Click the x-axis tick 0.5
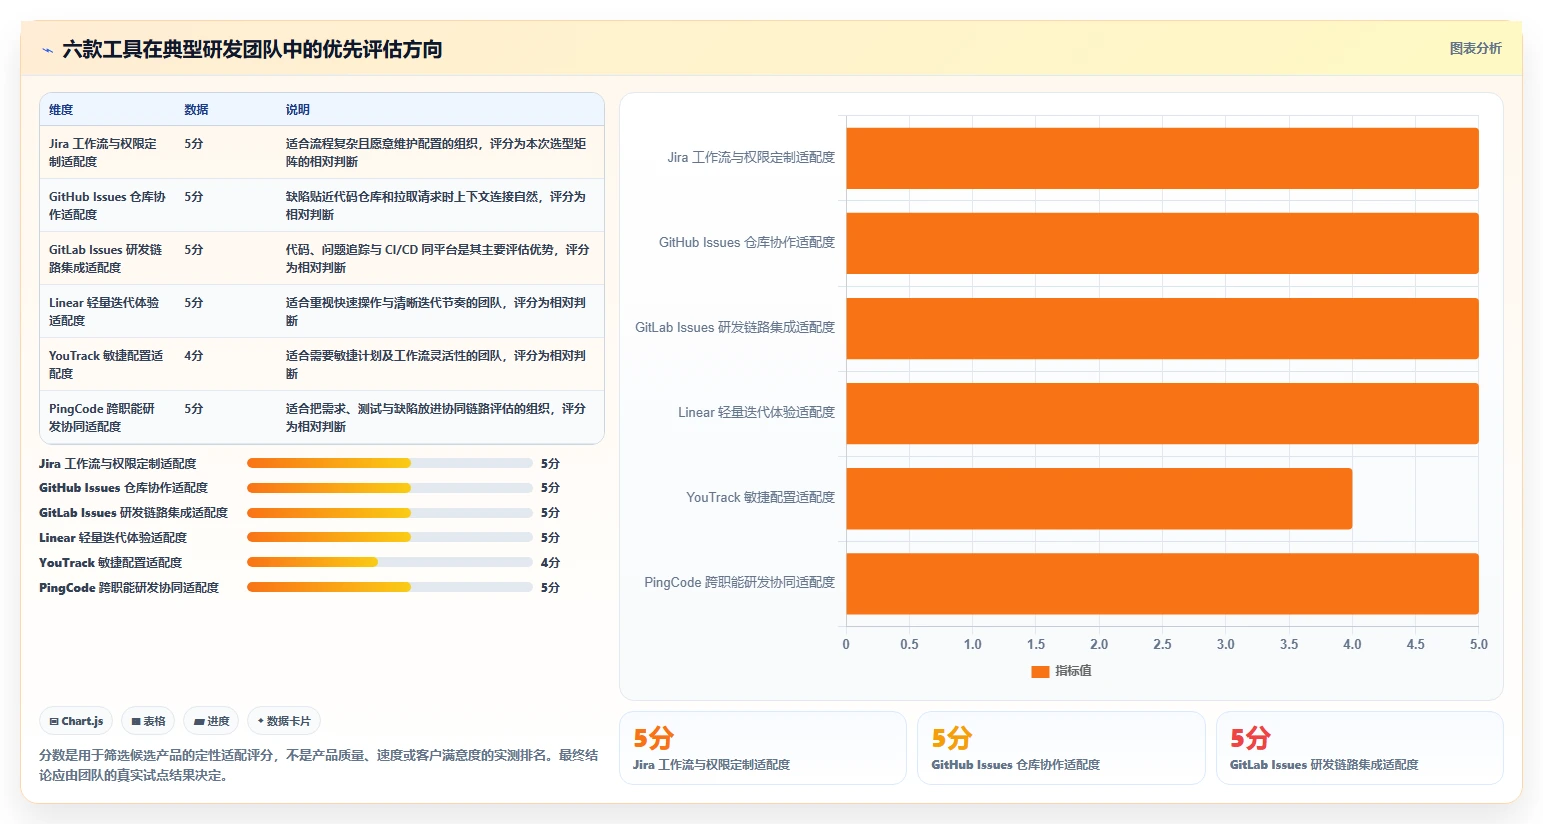Viewport: 1543px width, 824px height. (909, 644)
